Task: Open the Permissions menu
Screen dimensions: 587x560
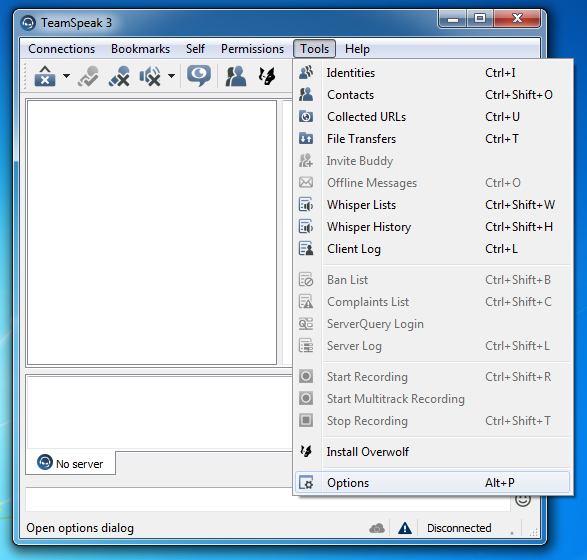Action: (252, 49)
